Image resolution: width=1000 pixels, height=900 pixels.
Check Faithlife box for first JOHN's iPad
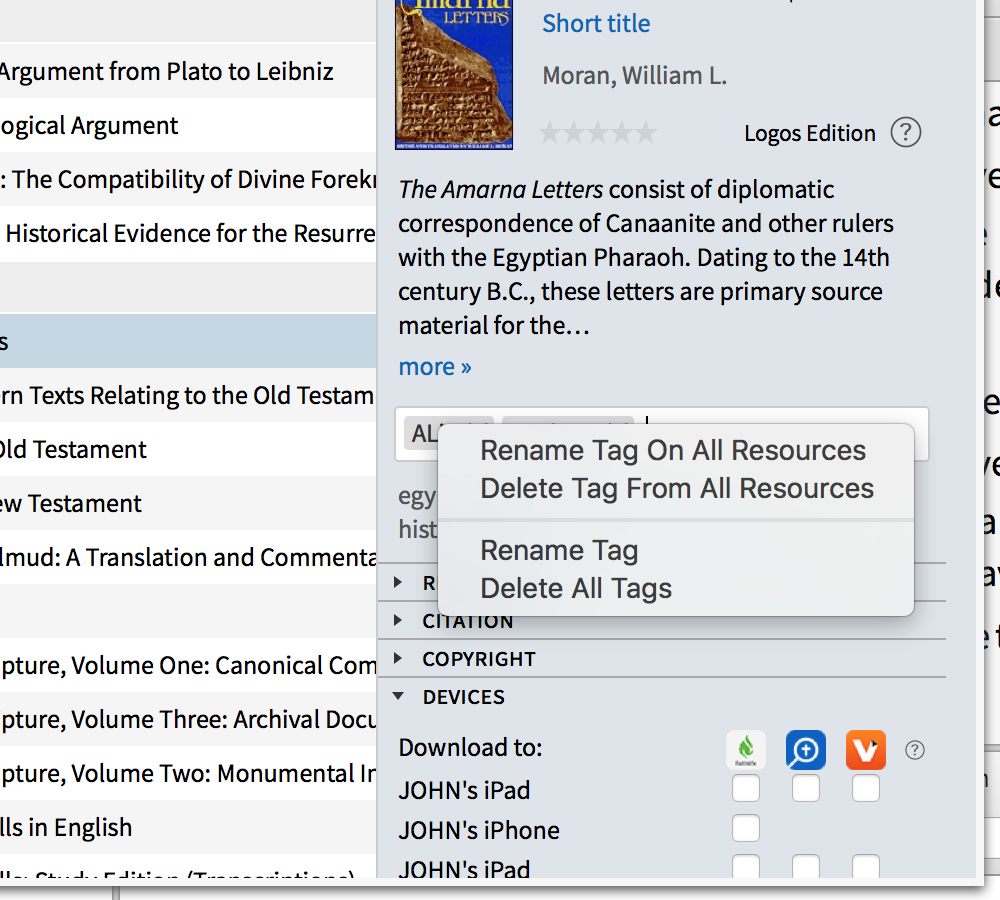coord(746,788)
